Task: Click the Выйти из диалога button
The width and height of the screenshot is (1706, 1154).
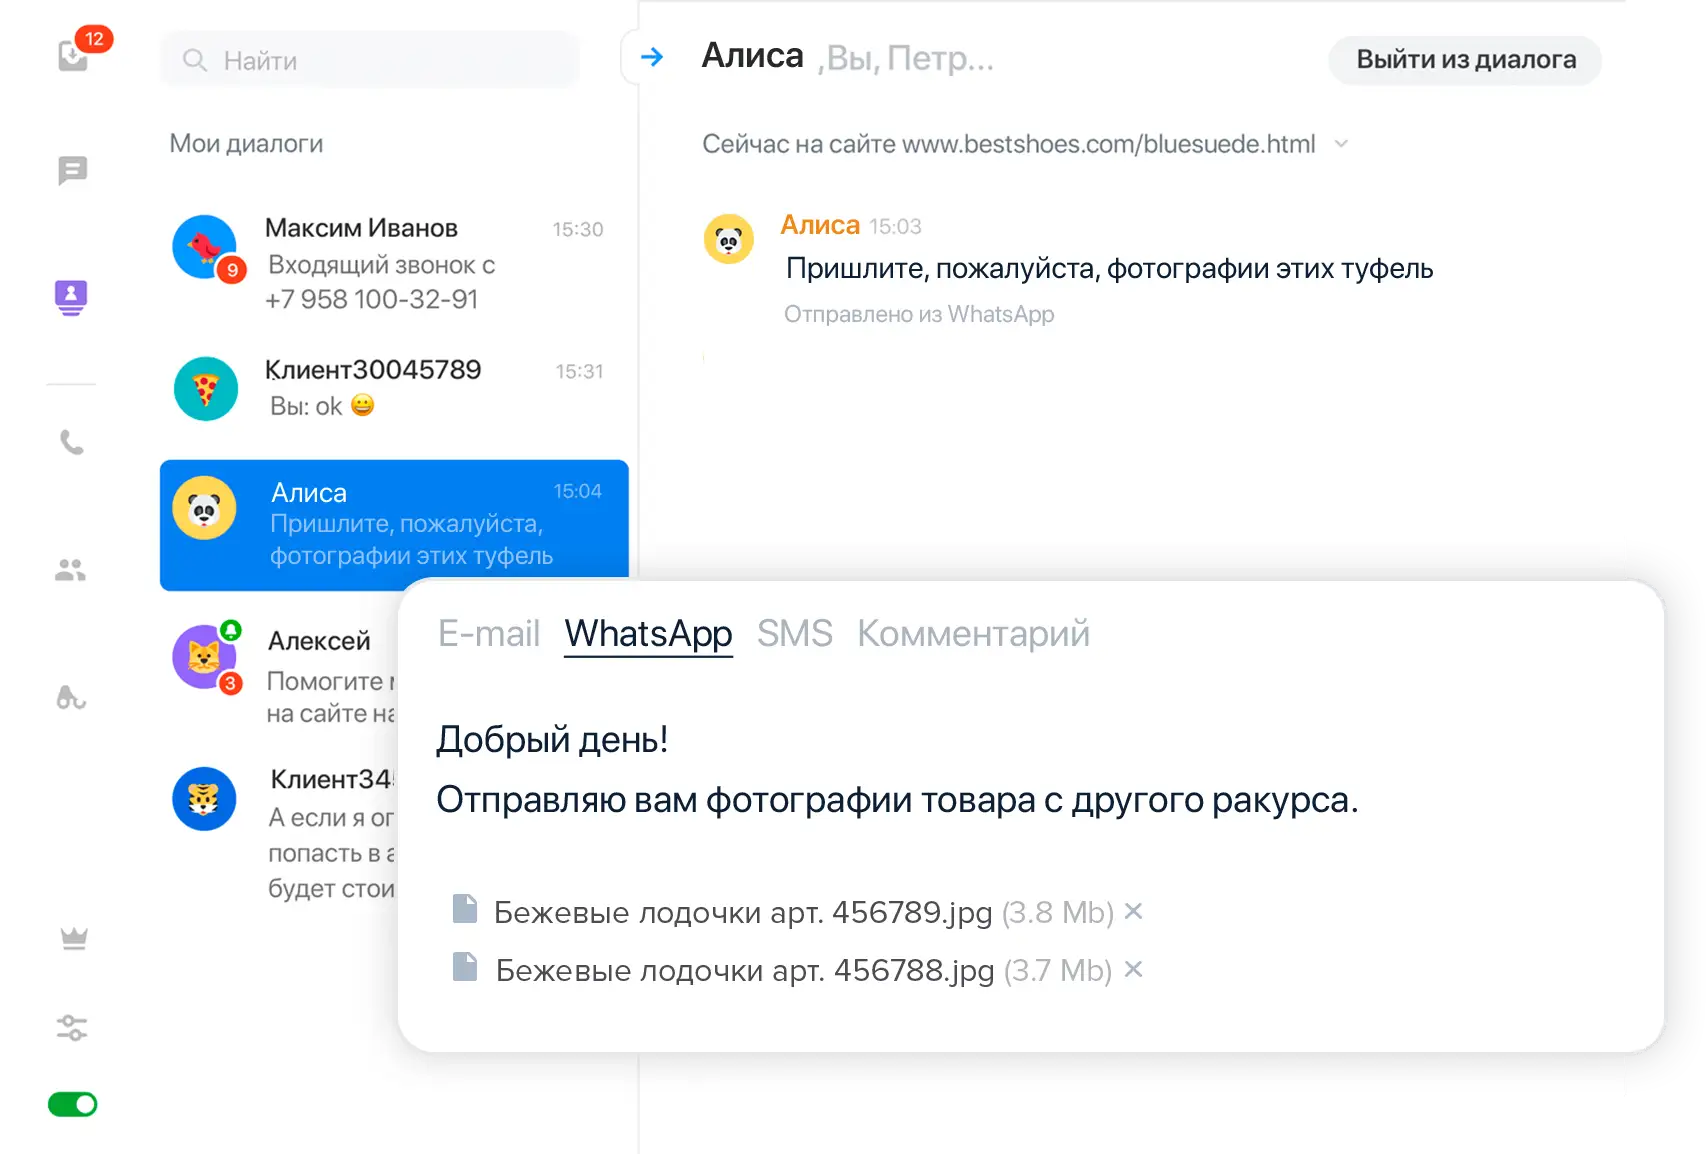Action: click(x=1465, y=60)
